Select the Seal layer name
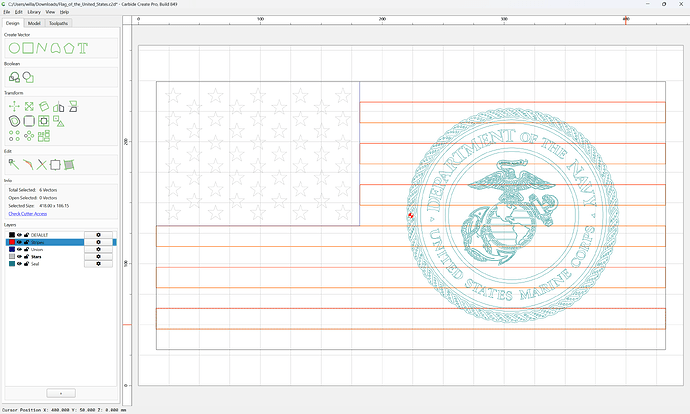This screenshot has width=690, height=414. [35, 264]
